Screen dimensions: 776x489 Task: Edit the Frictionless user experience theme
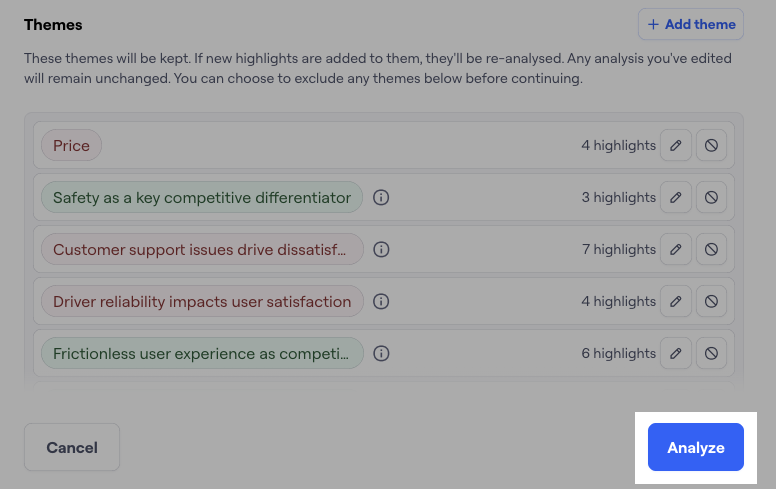676,354
